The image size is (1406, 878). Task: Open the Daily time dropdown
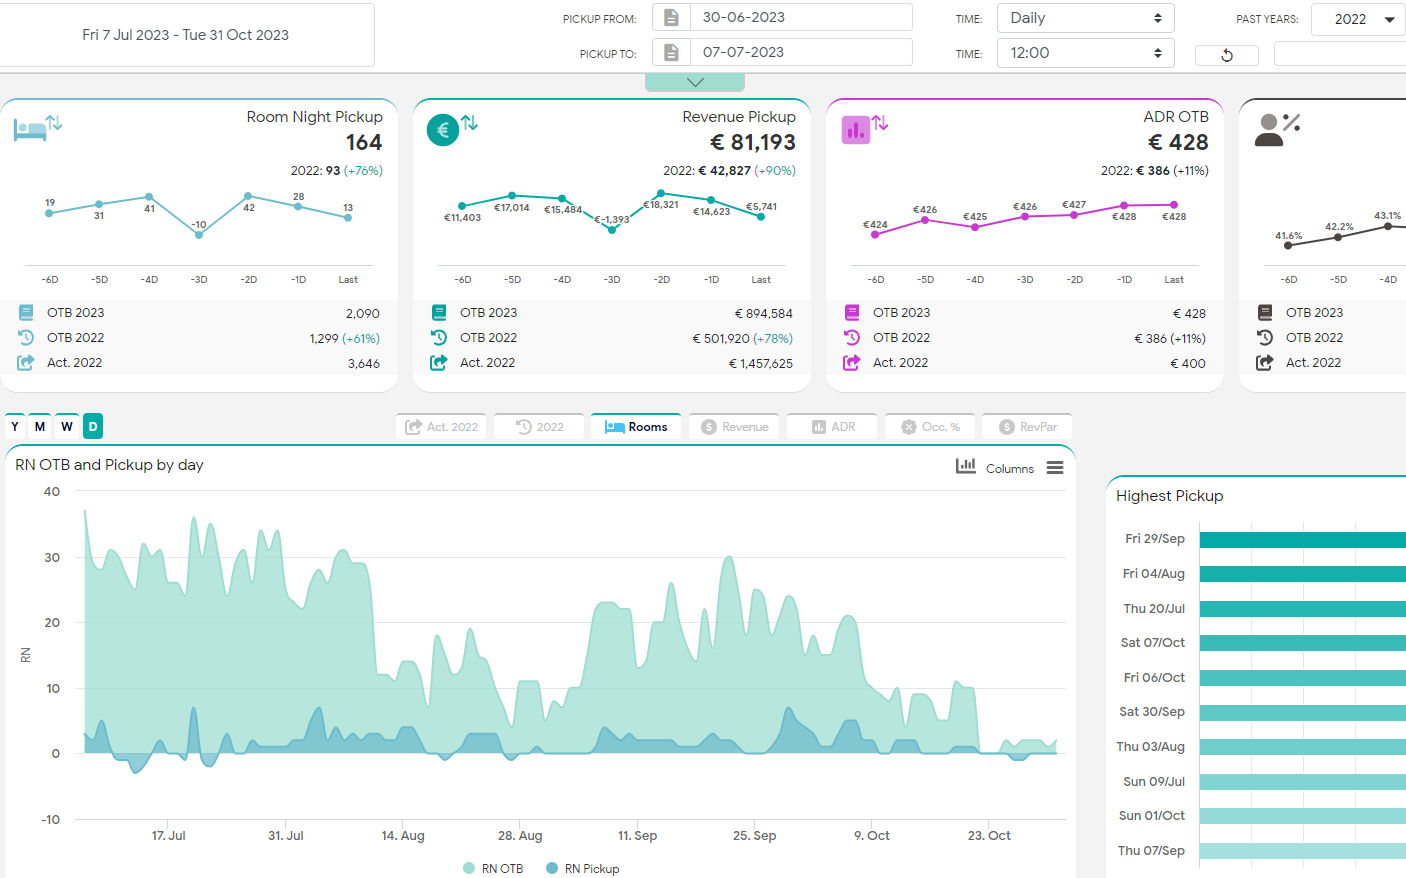[1085, 18]
